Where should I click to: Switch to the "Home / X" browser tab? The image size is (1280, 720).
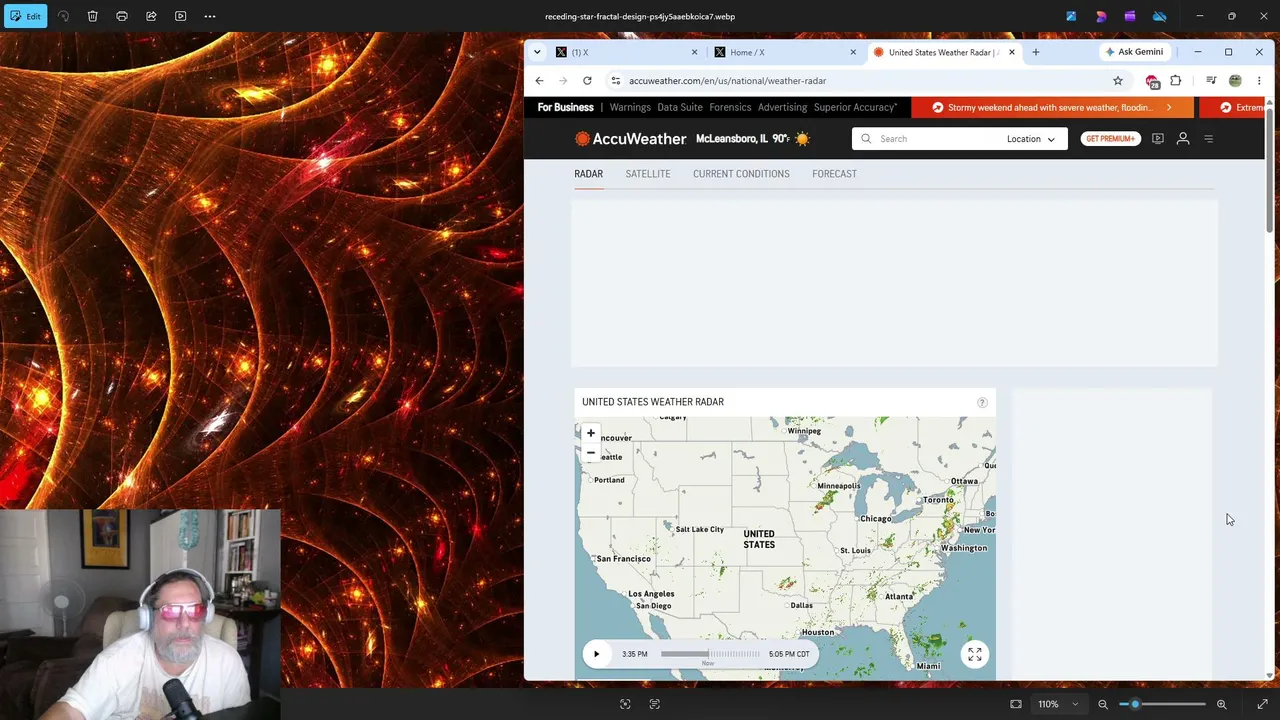[785, 52]
